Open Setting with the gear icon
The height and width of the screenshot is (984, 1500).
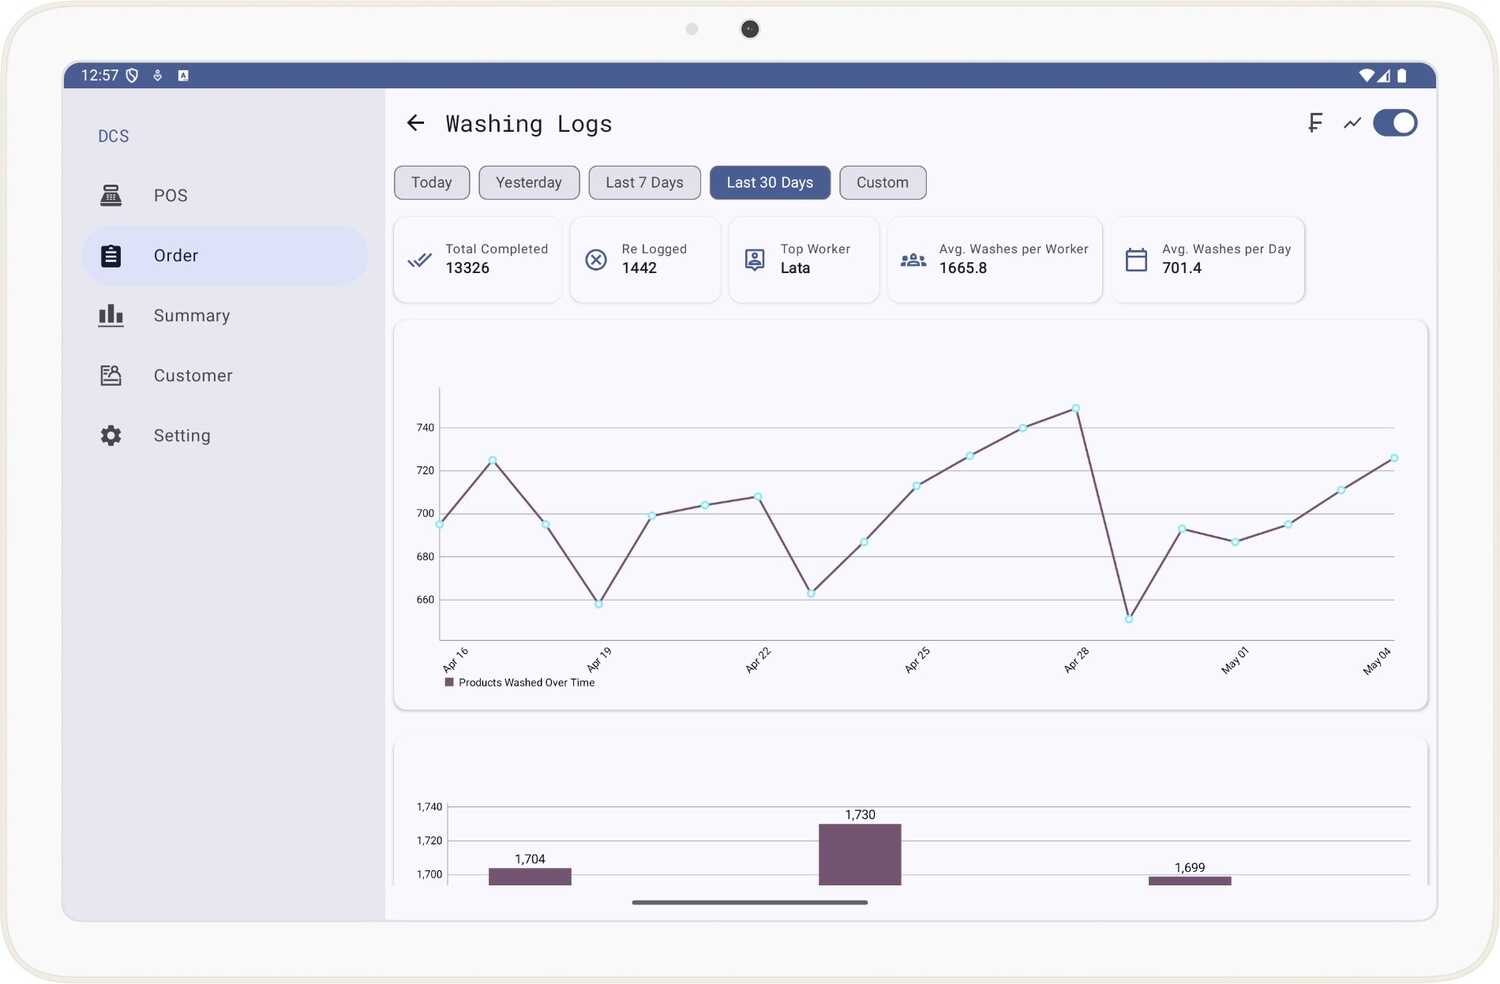tap(110, 435)
